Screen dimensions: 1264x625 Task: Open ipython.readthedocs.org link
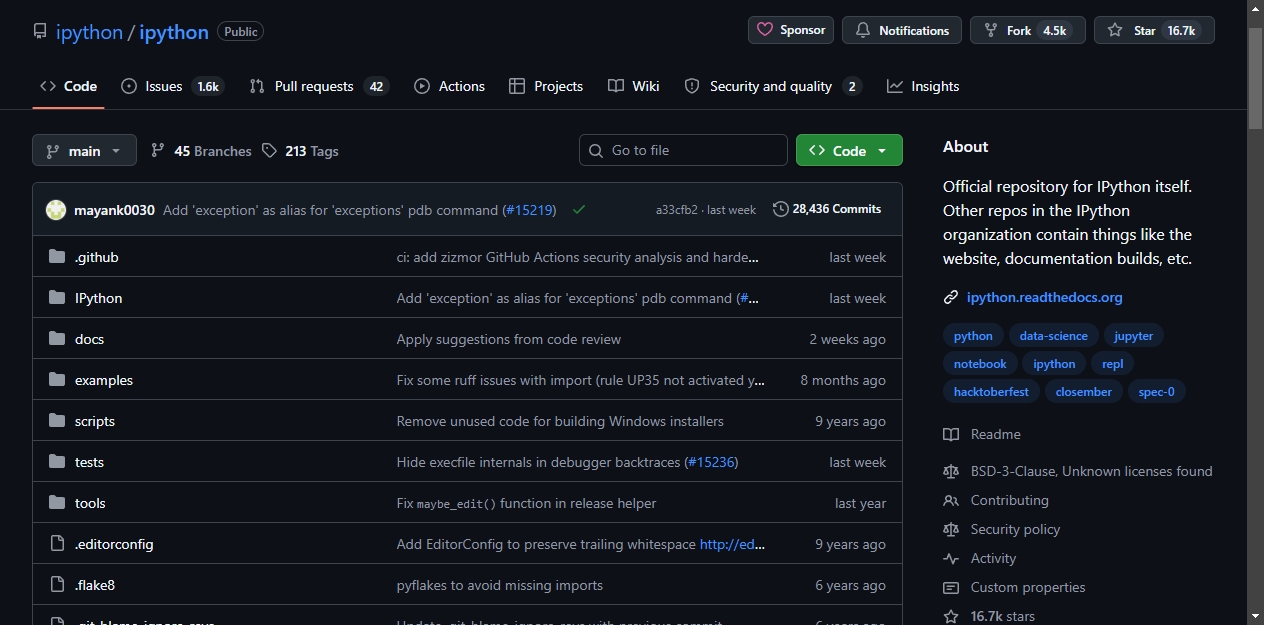point(1044,297)
